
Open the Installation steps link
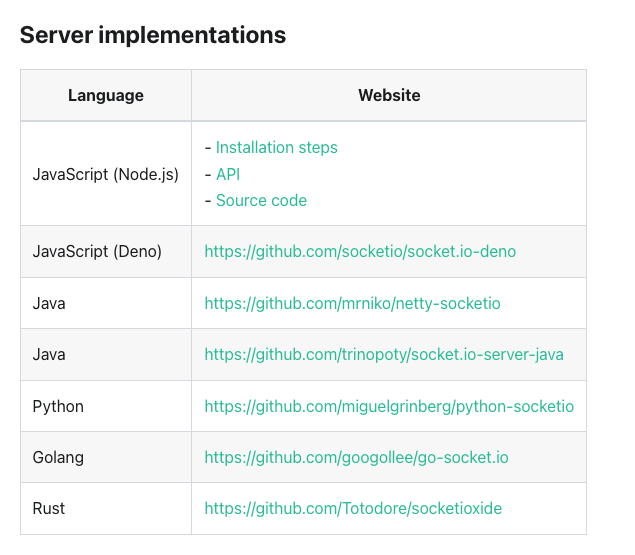(277, 148)
